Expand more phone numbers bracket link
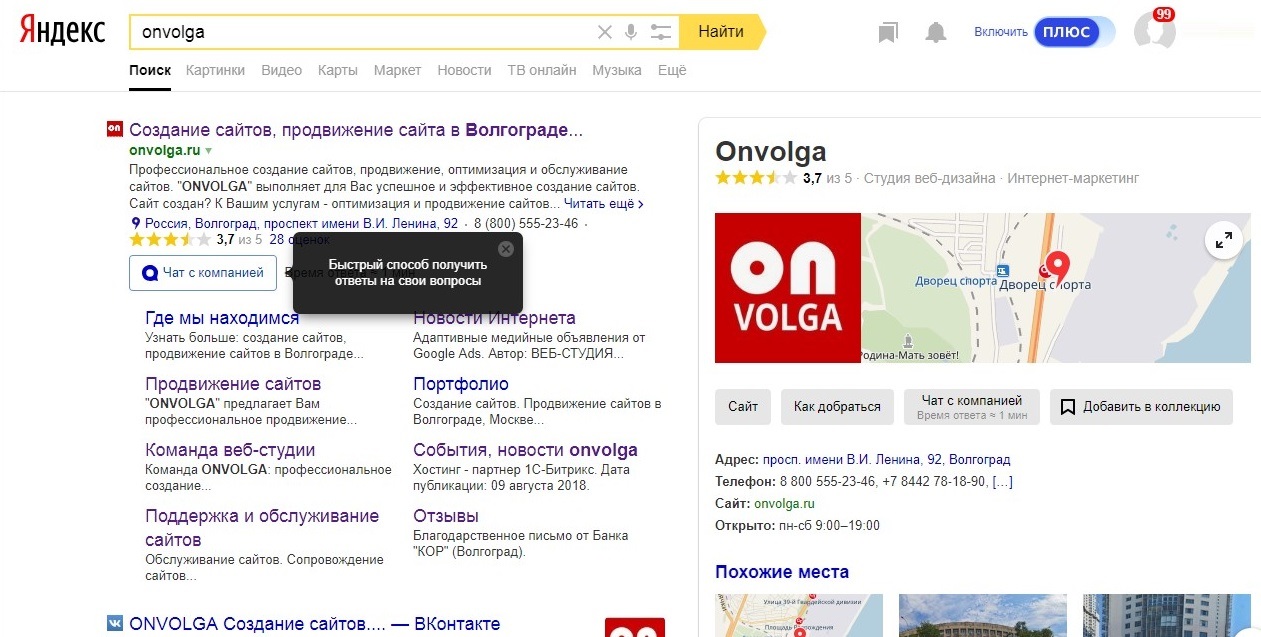1261x637 pixels. click(1002, 482)
